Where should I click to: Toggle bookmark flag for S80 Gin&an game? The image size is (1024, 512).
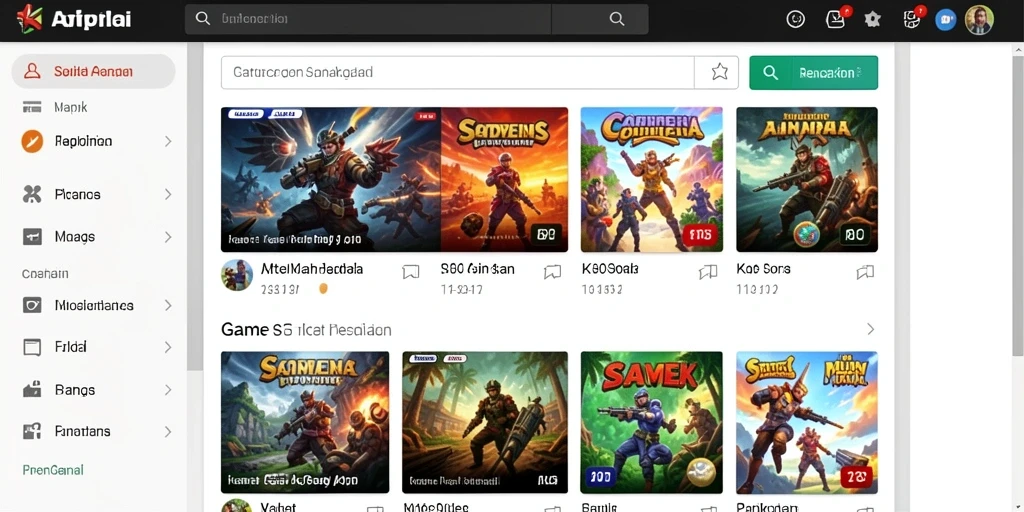[x=552, y=272]
